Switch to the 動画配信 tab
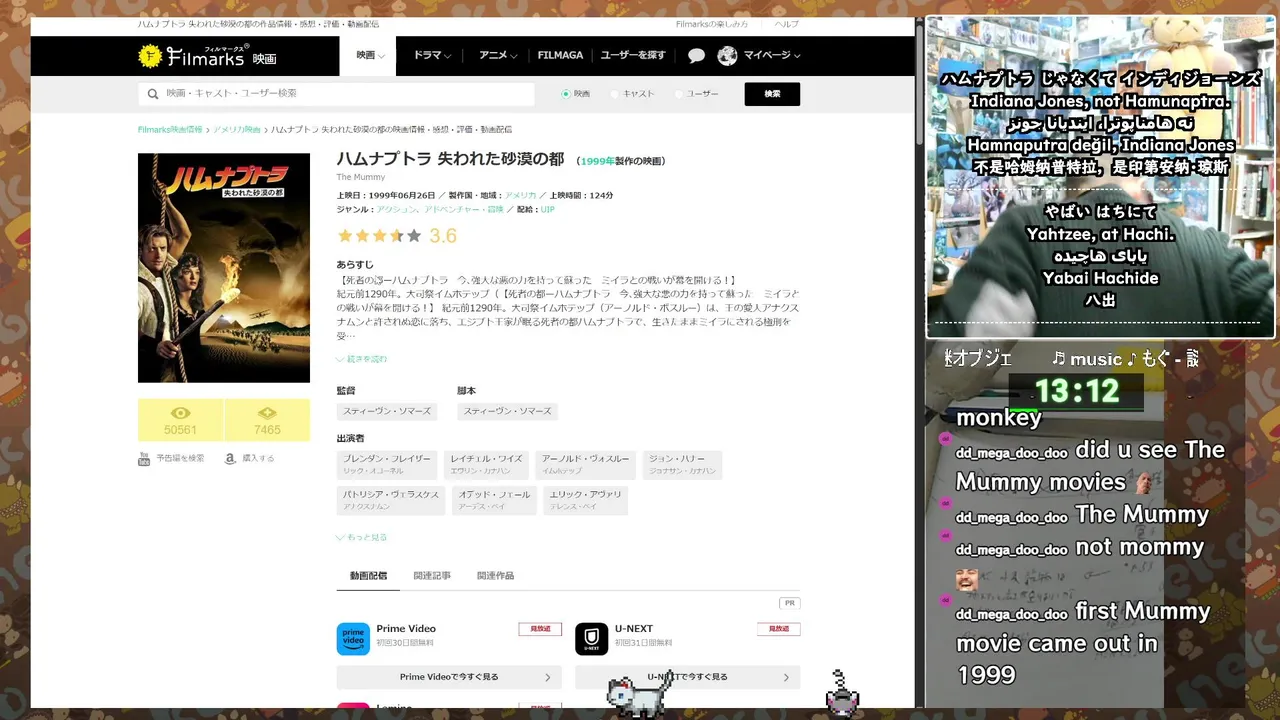The height and width of the screenshot is (720, 1280). [x=368, y=576]
